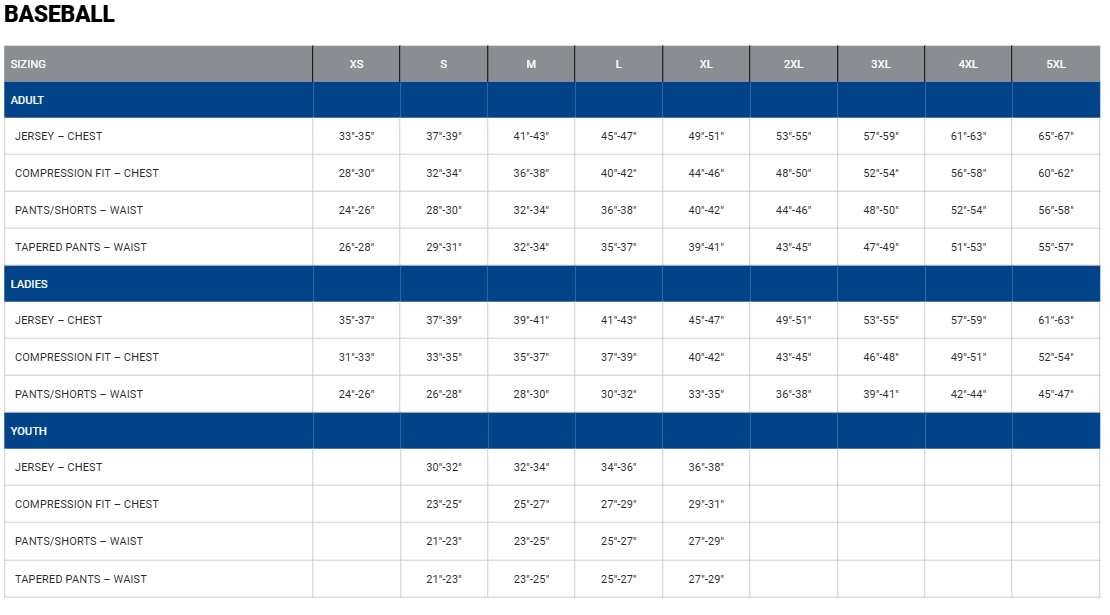Viewport: 1110px width, 615px height.
Task: Click Adult Jersey Chest XS cell 33"-35"
Action: [356, 136]
